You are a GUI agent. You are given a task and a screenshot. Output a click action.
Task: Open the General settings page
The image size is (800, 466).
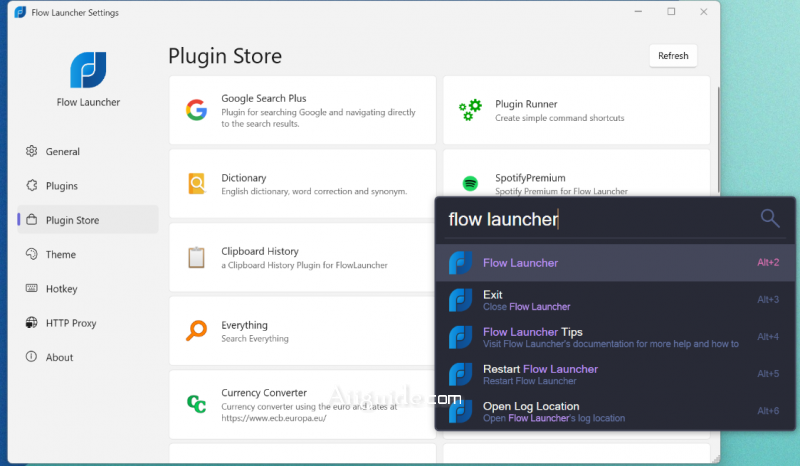click(x=88, y=151)
